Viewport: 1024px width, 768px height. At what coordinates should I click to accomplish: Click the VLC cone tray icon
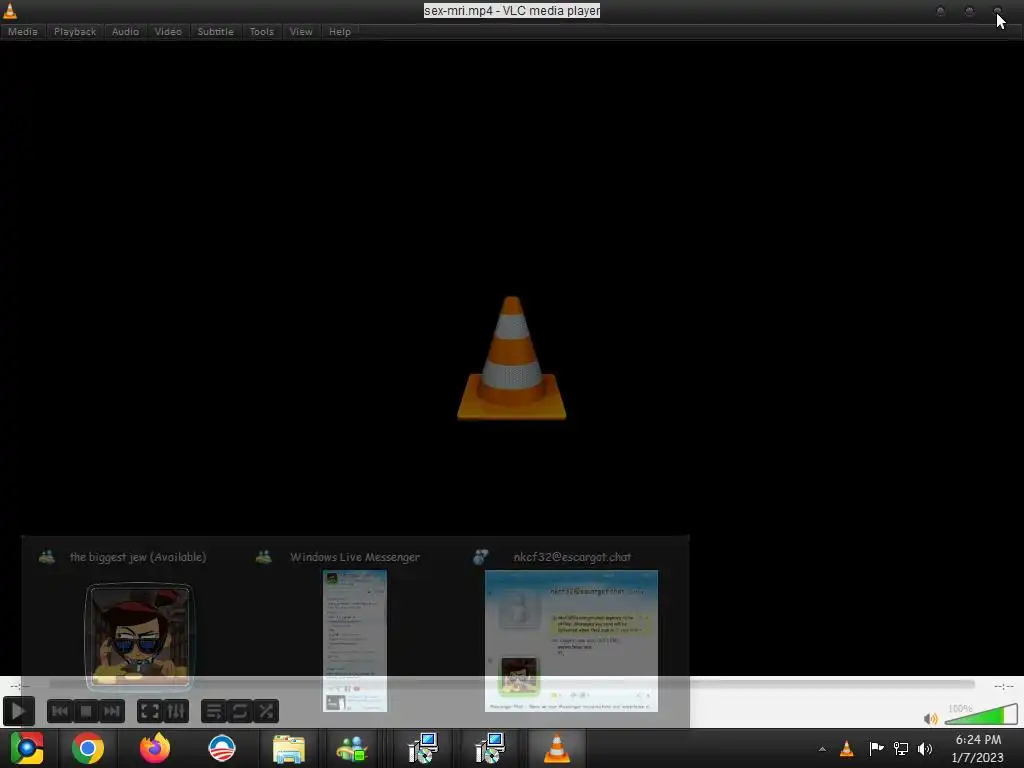[846, 748]
